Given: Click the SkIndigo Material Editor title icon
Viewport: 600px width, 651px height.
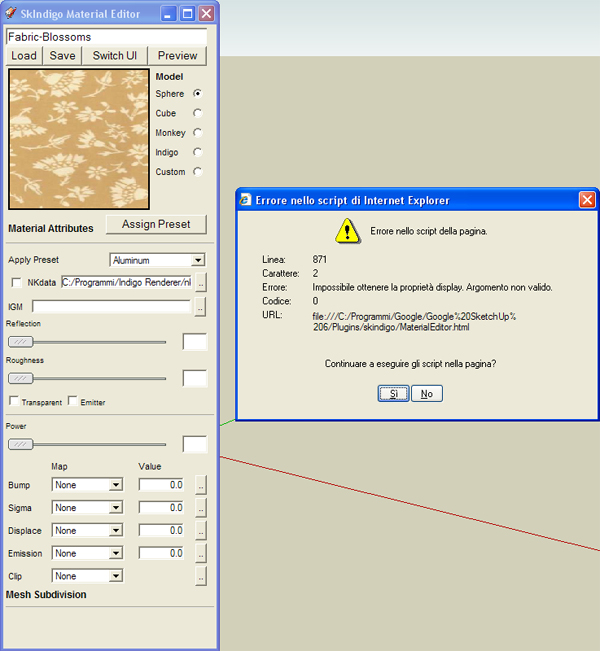Looking at the screenshot, I should coord(11,13).
